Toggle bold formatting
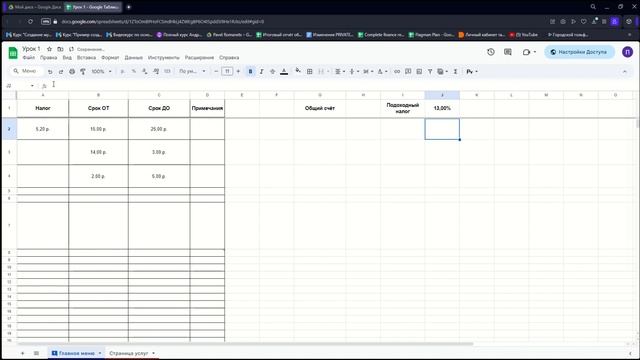This screenshot has width=640, height=360. (250, 71)
